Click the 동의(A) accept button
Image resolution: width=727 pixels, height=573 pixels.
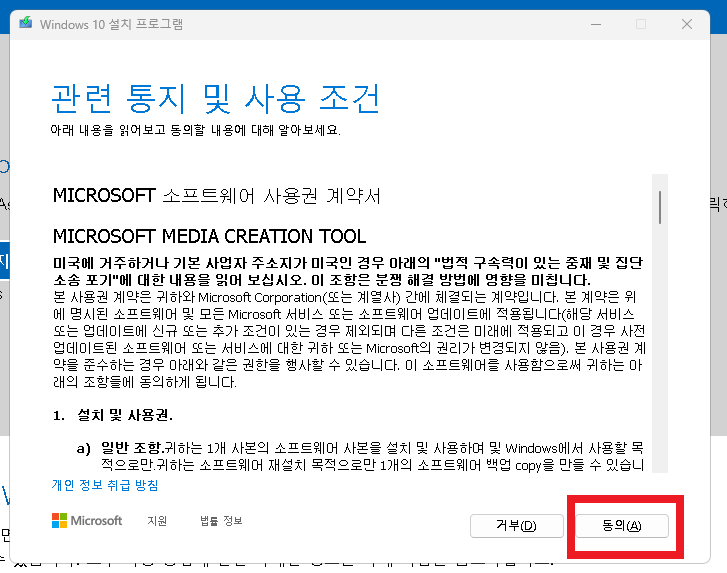[x=622, y=526]
